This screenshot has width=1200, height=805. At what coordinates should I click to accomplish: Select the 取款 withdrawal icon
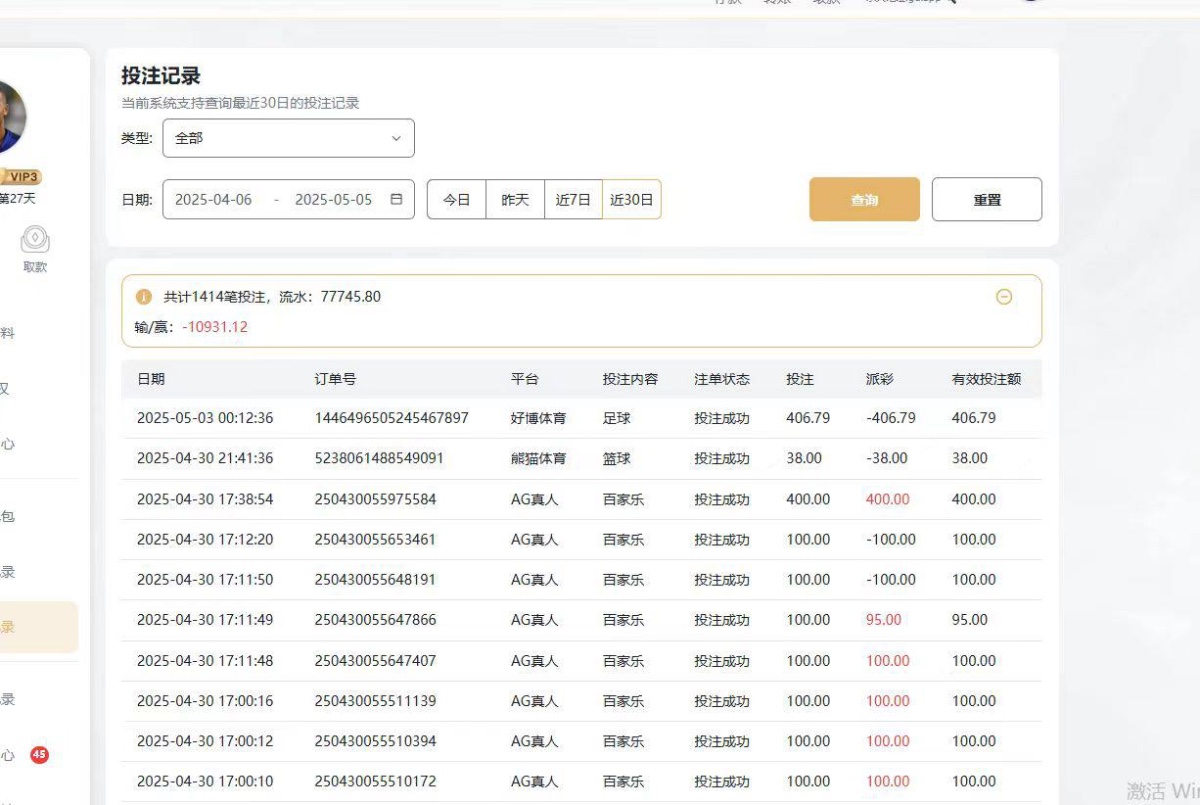(x=34, y=240)
